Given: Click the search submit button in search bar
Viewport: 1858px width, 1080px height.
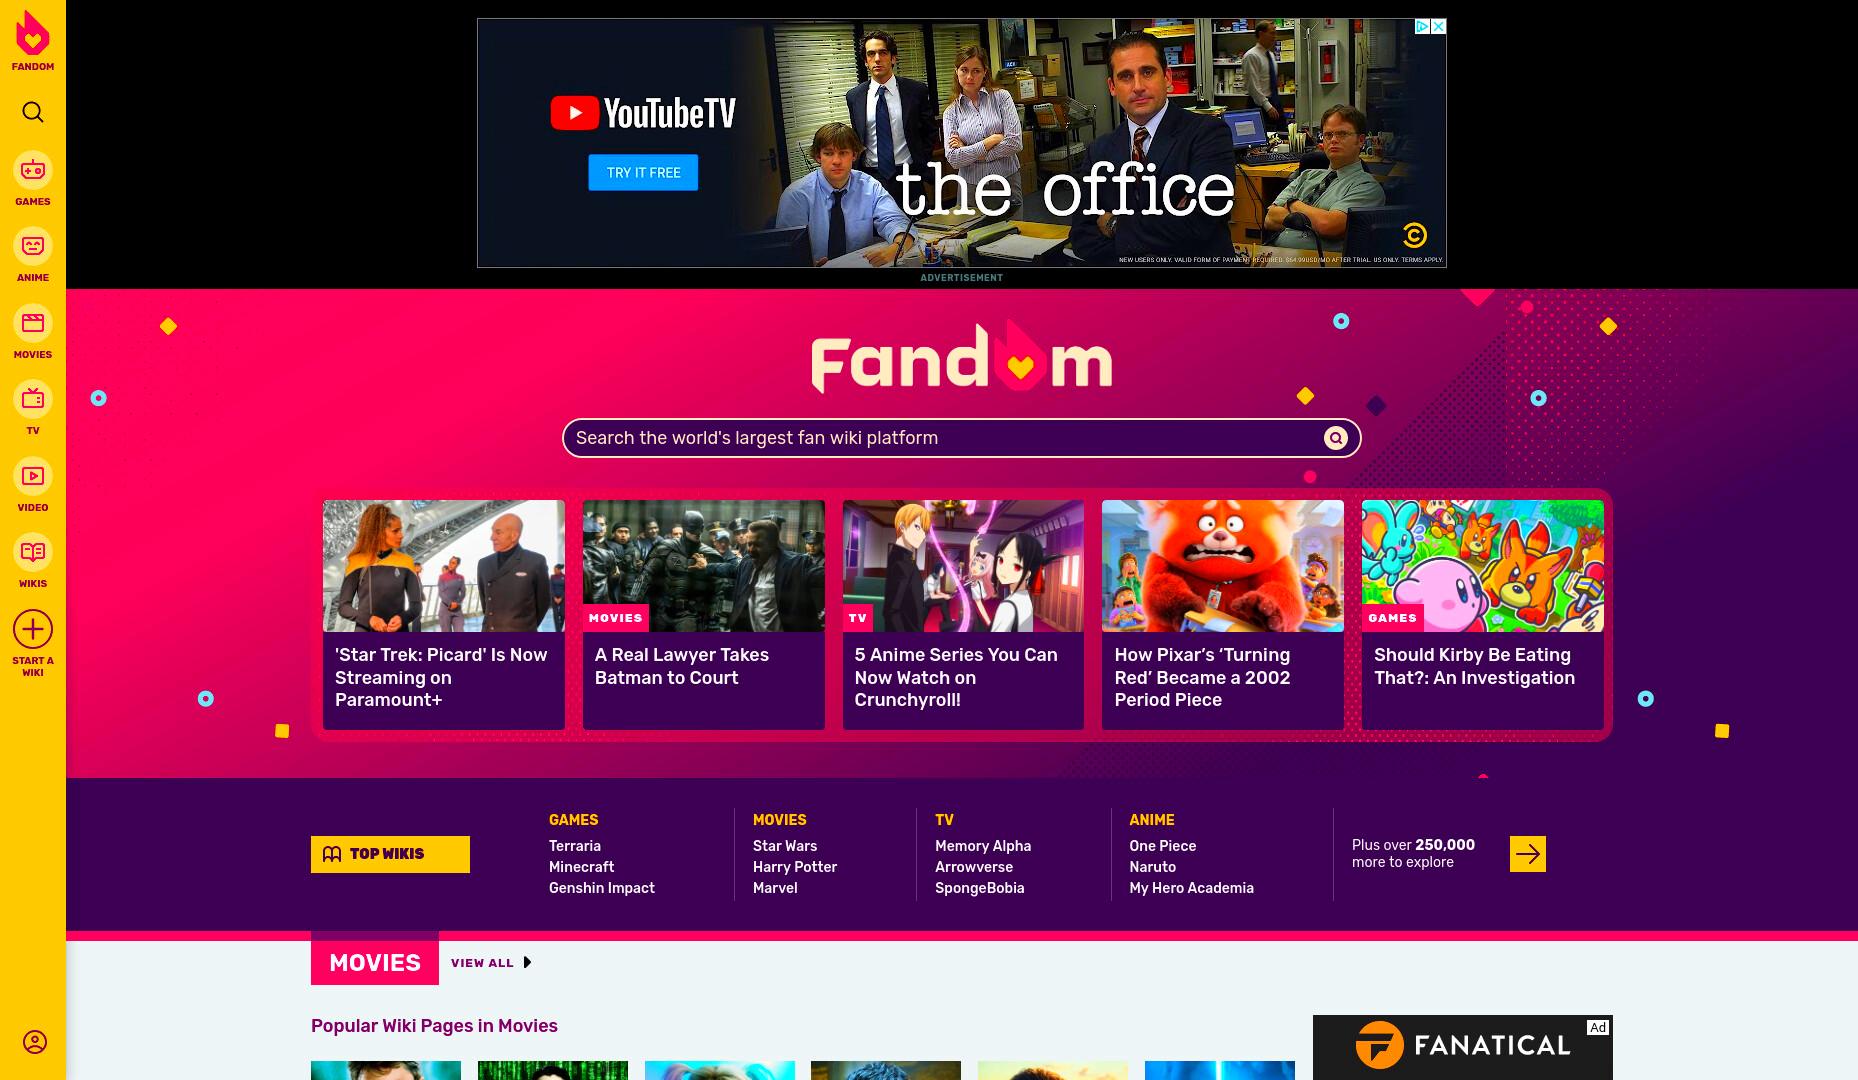Looking at the screenshot, I should 1335,438.
